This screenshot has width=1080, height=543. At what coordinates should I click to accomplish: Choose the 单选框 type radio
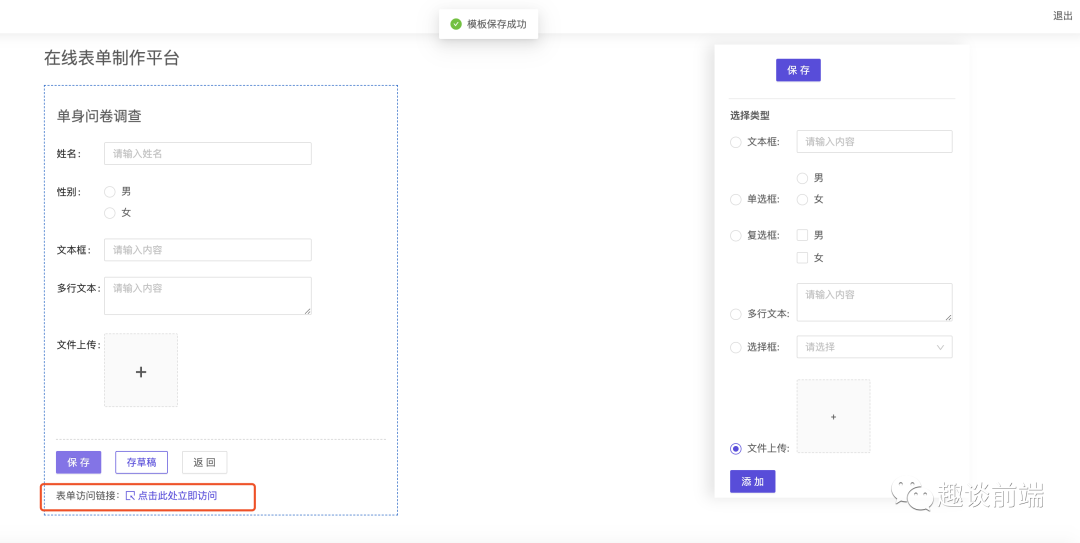(x=736, y=200)
